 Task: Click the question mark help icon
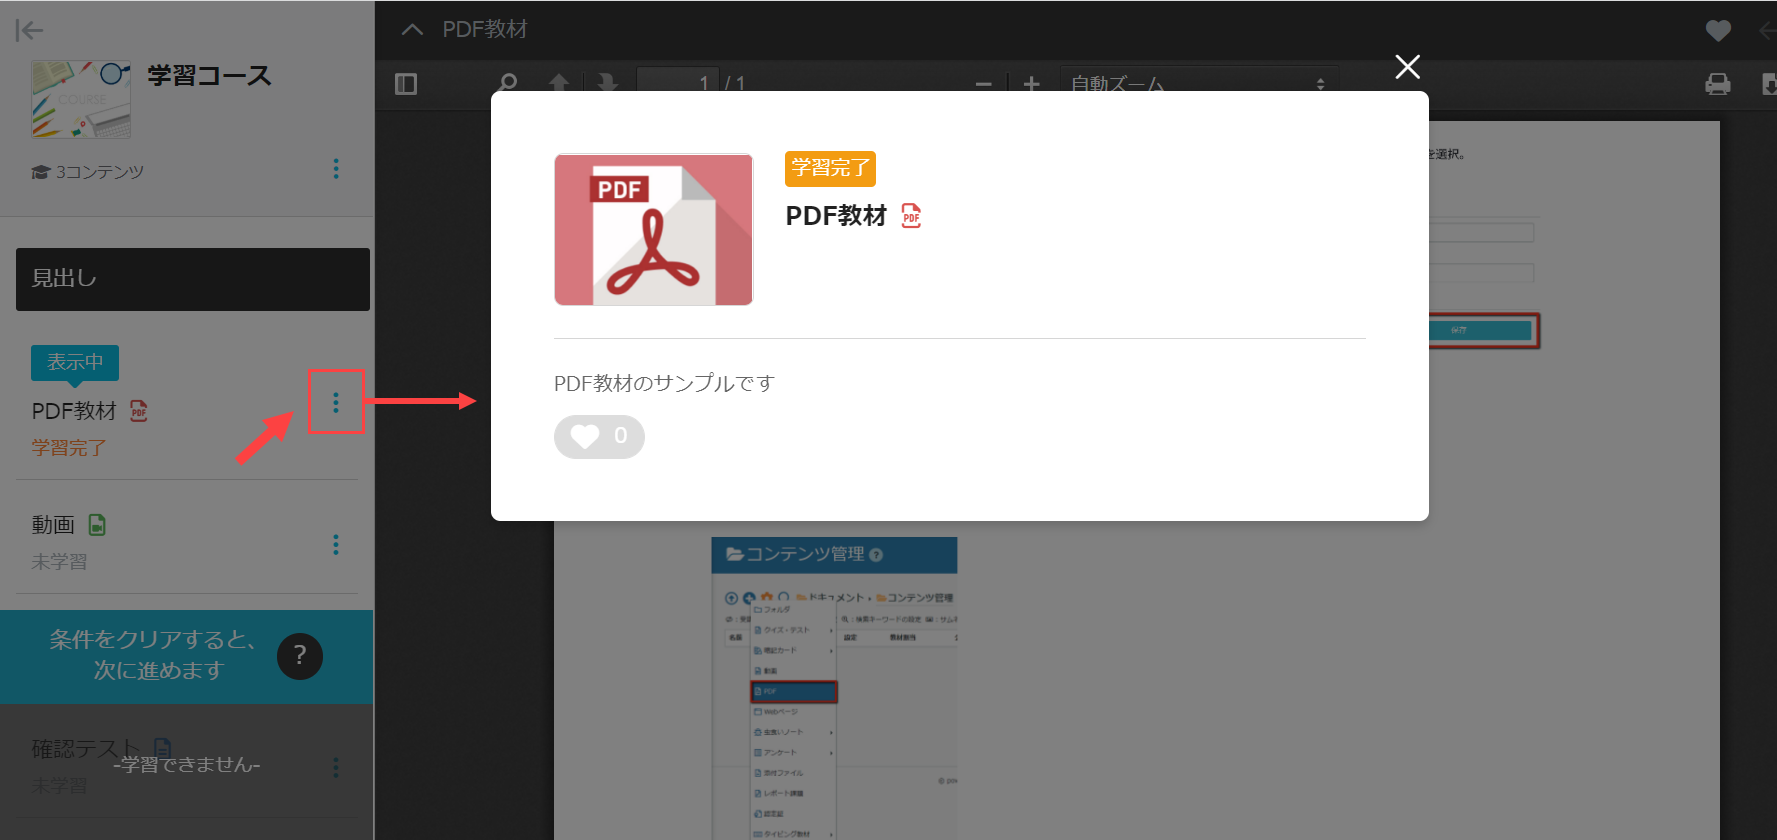(300, 656)
